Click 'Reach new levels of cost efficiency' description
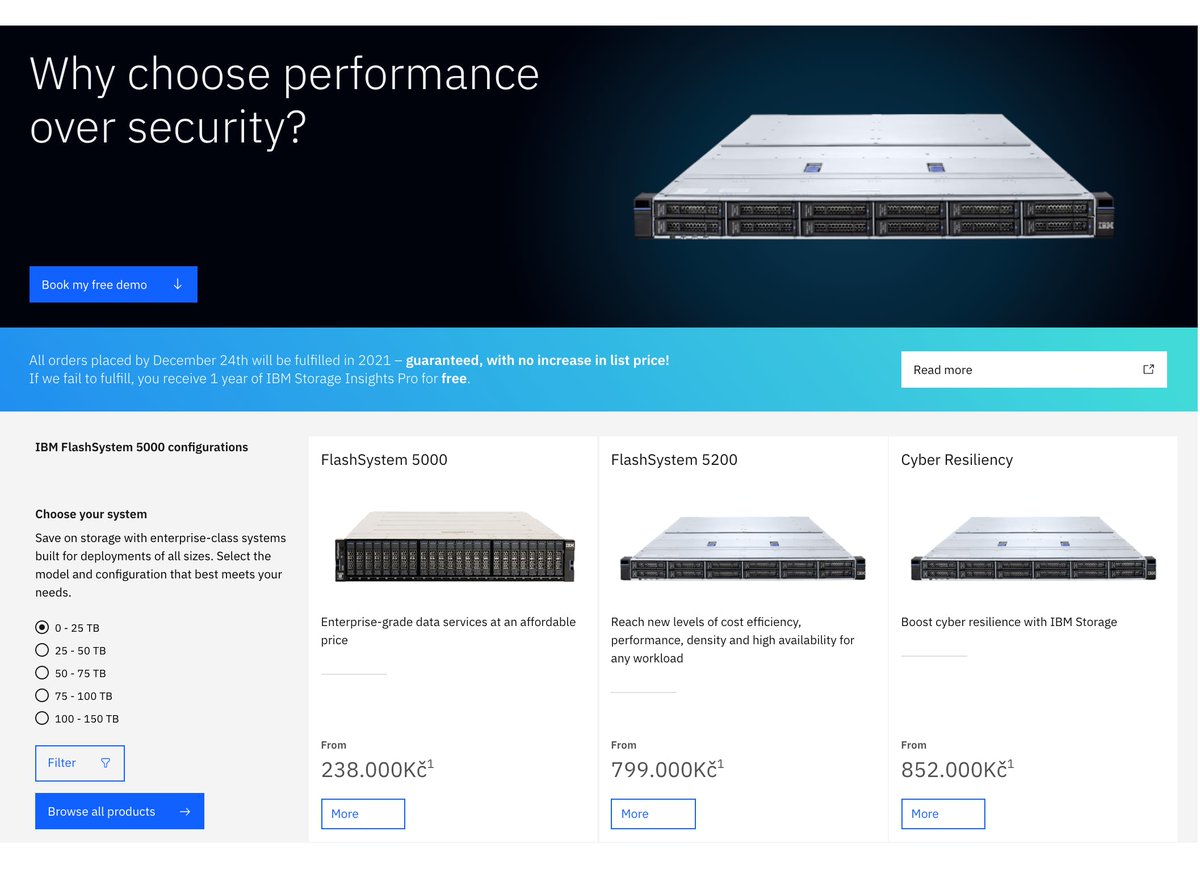Image resolution: width=1200 pixels, height=869 pixels. point(733,640)
